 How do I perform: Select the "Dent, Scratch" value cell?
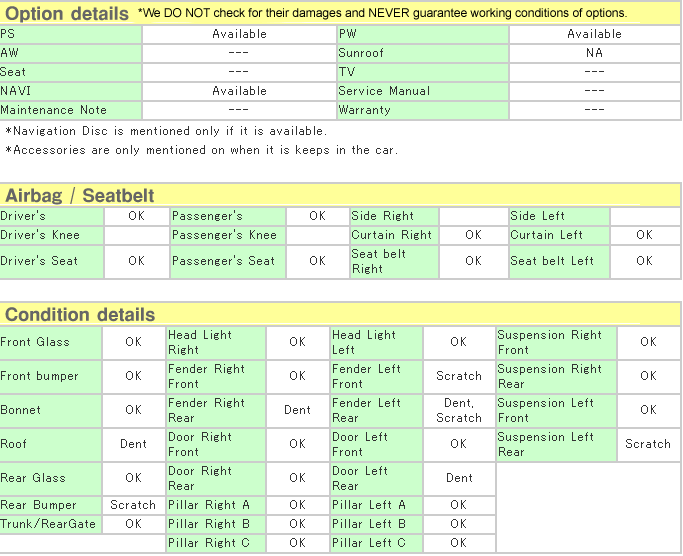click(x=459, y=410)
